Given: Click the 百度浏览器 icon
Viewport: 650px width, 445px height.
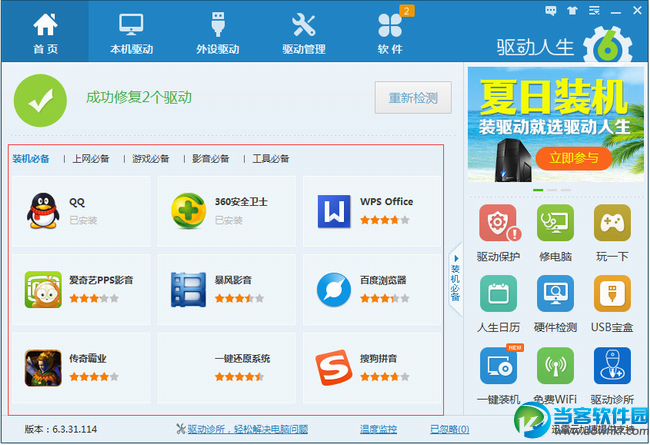Looking at the screenshot, I should point(334,289).
